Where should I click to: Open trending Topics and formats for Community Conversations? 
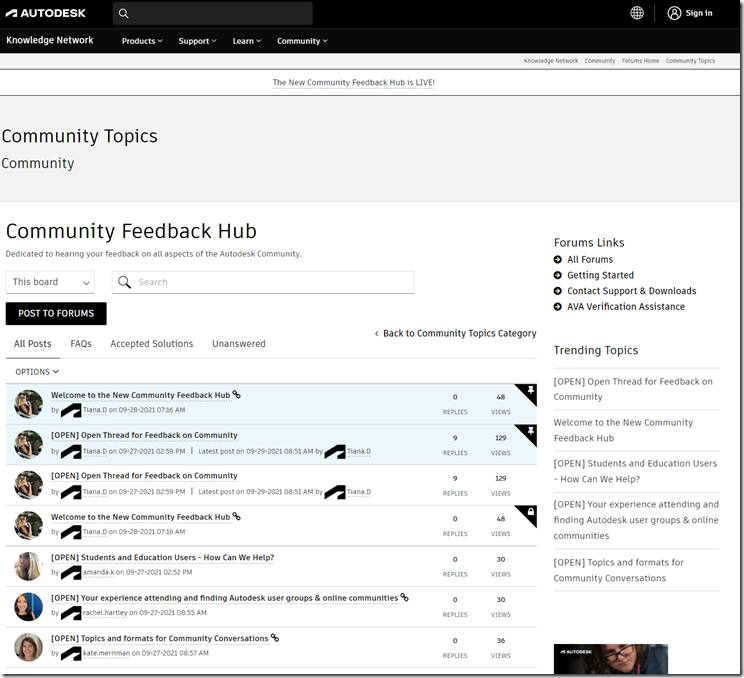coord(618,570)
